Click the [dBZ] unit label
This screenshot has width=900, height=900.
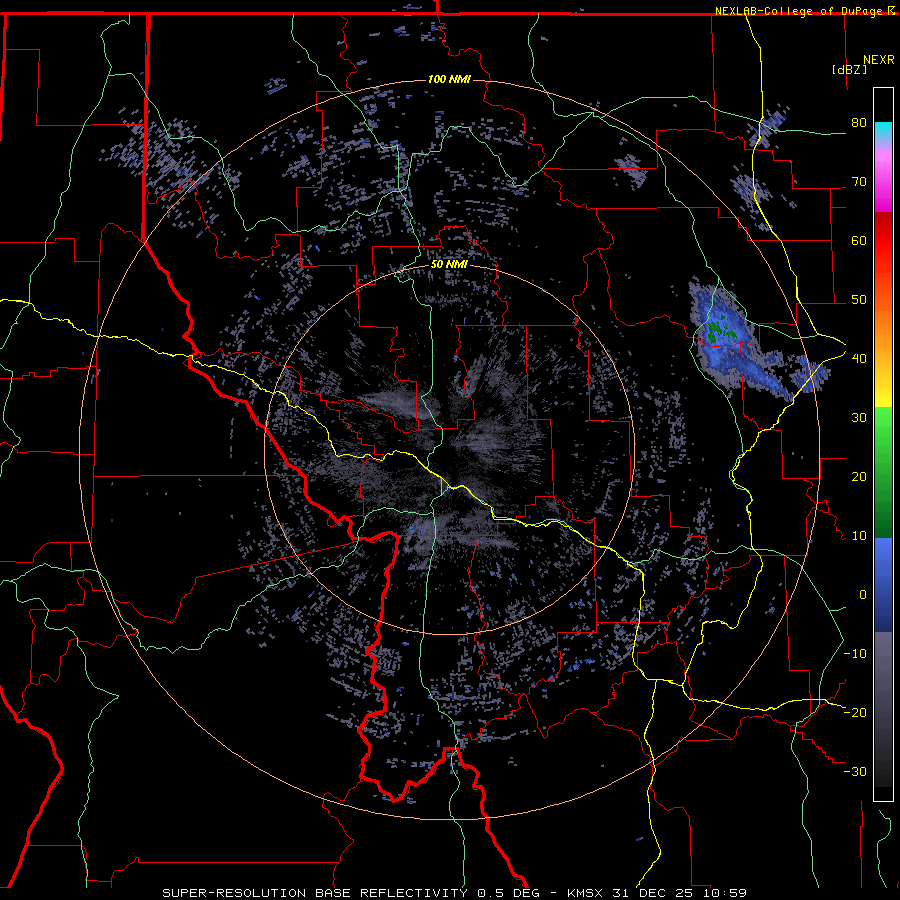(x=849, y=69)
